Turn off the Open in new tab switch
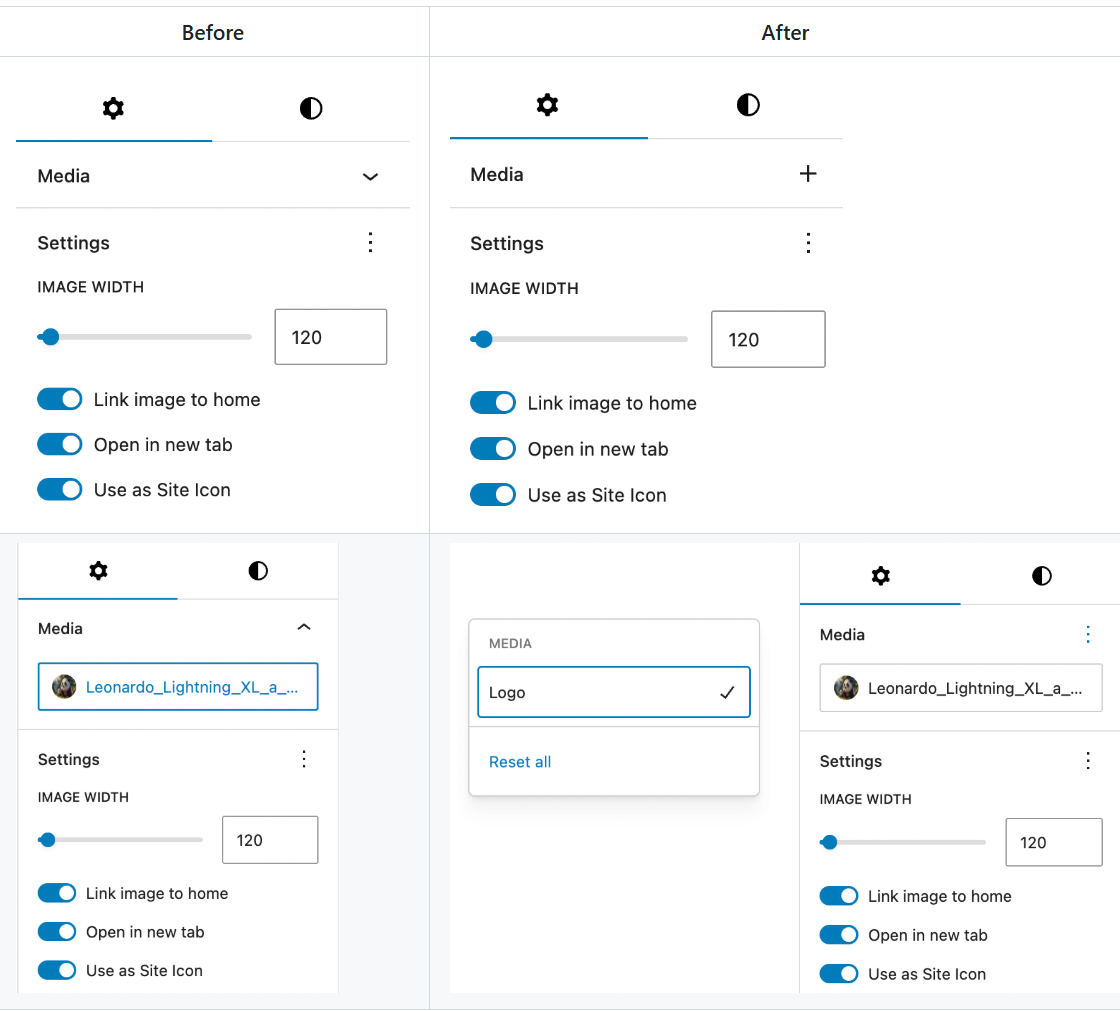Image resolution: width=1120 pixels, height=1011 pixels. [x=60, y=444]
